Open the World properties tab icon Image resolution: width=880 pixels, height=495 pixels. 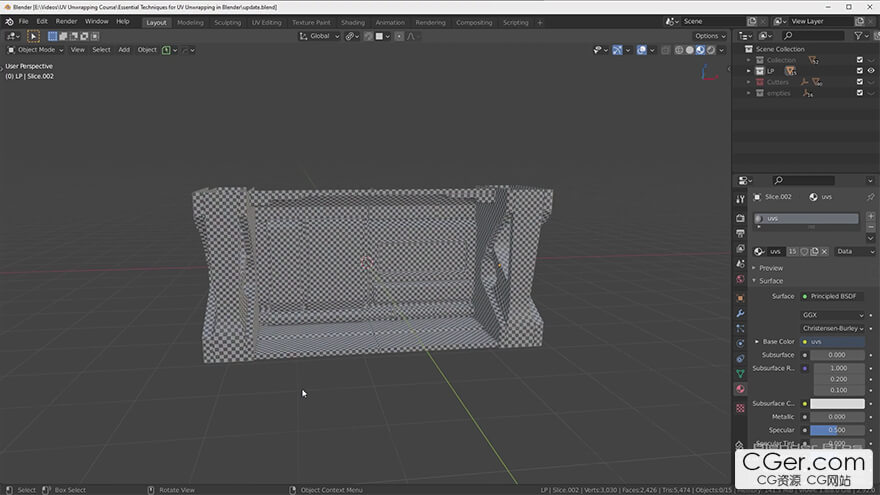click(740, 279)
